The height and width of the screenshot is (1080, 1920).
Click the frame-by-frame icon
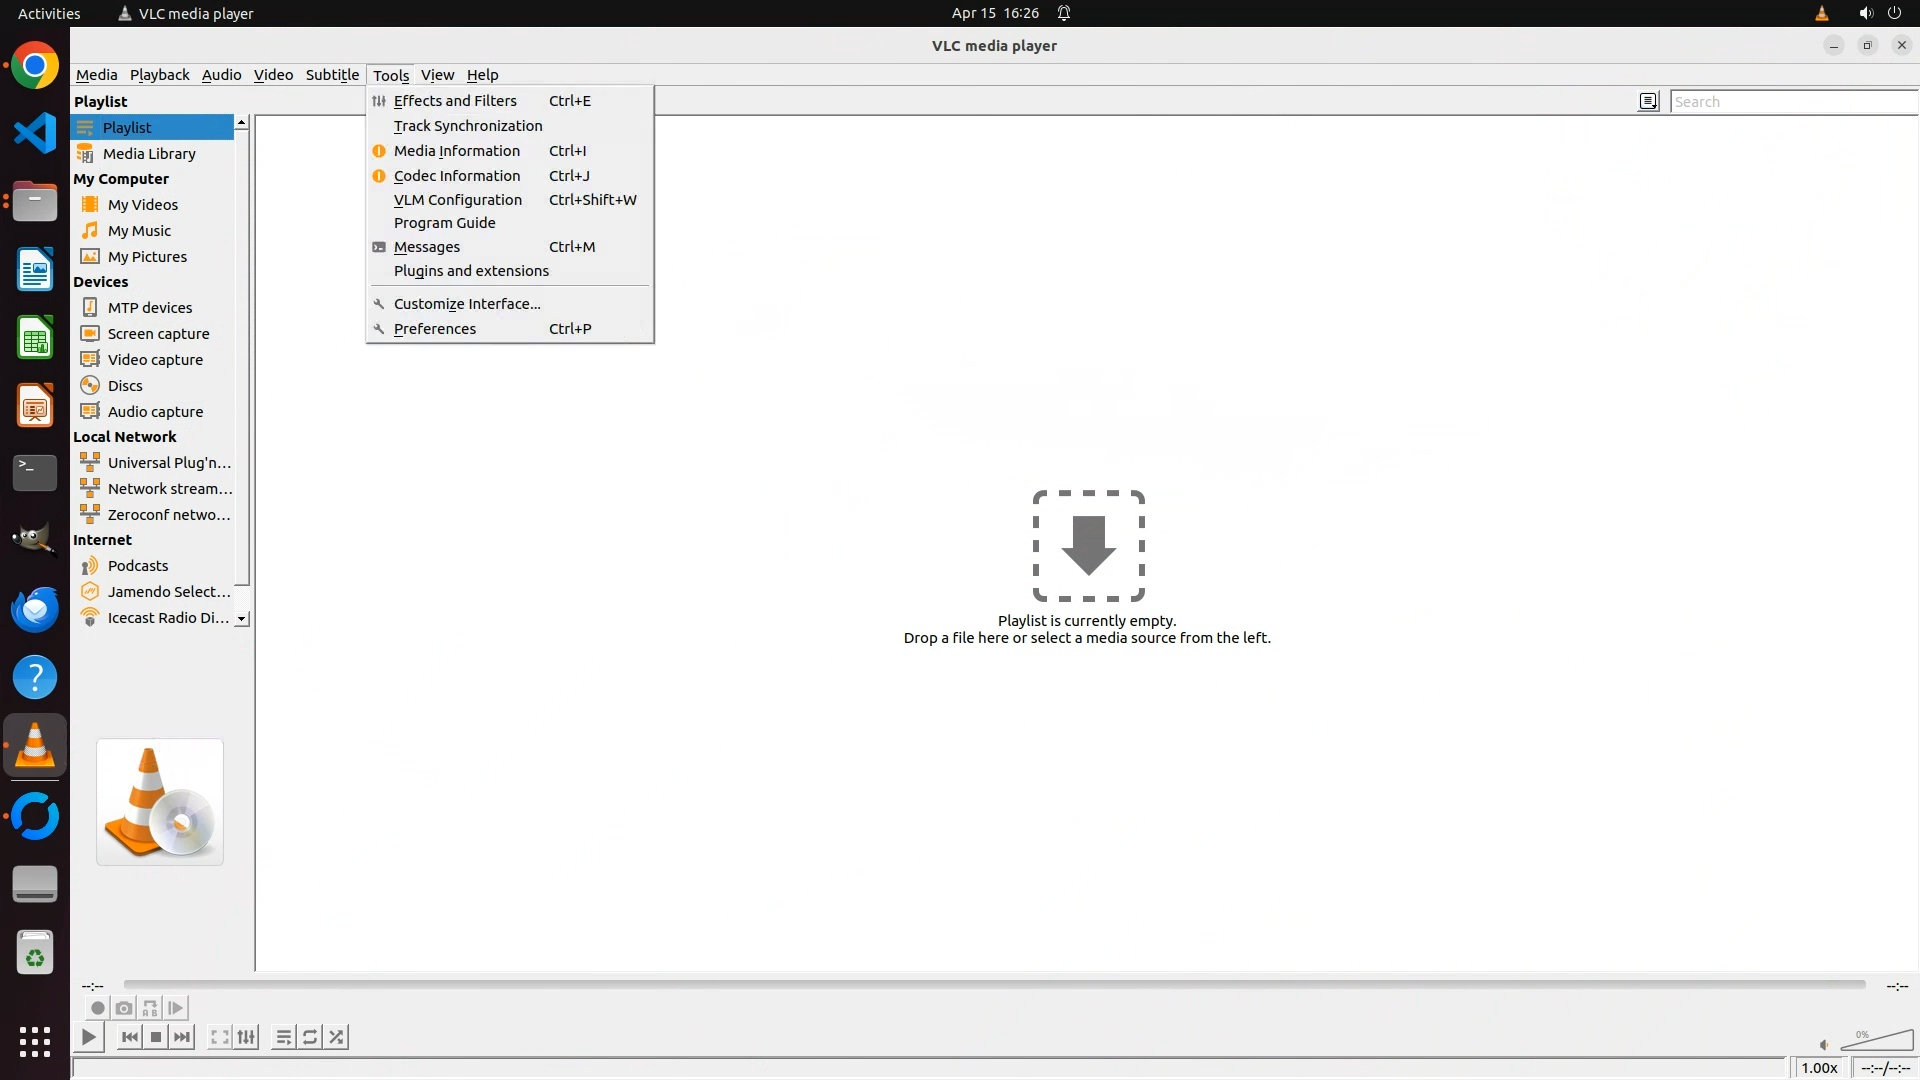[176, 1008]
